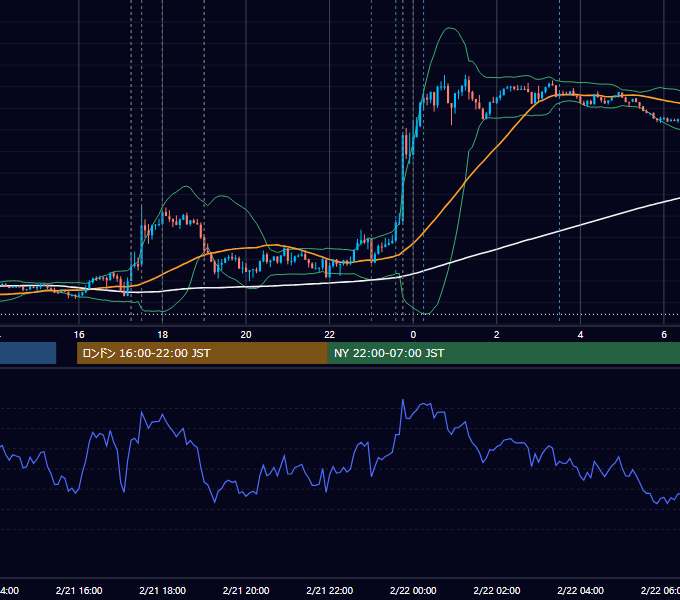Select the 2/22 02:00 time label

point(497,590)
